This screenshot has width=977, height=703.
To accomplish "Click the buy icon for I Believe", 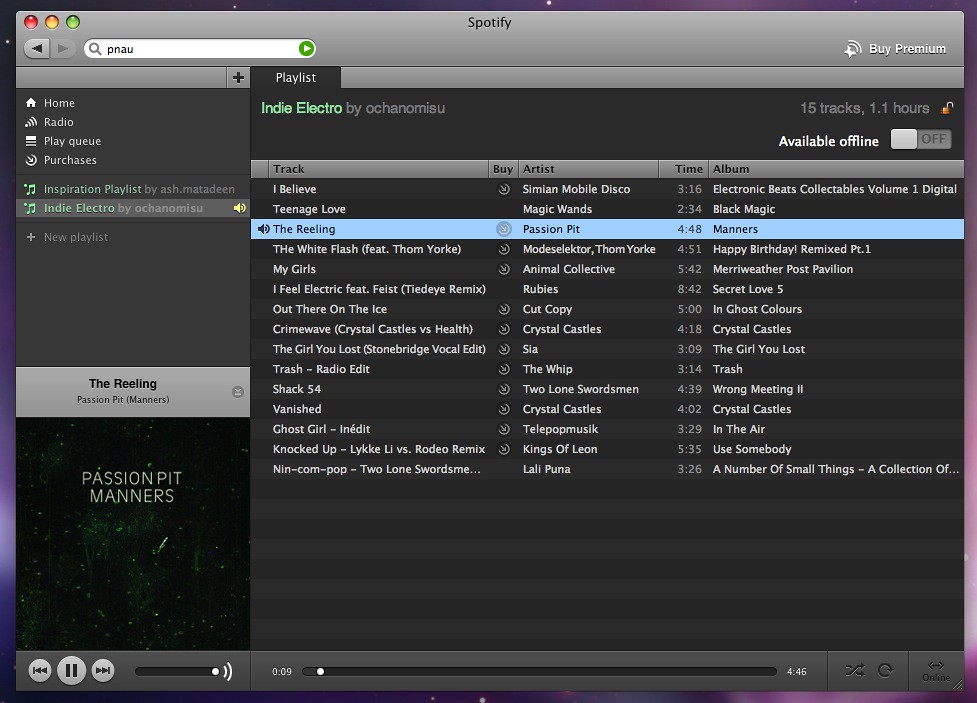I will coord(504,189).
